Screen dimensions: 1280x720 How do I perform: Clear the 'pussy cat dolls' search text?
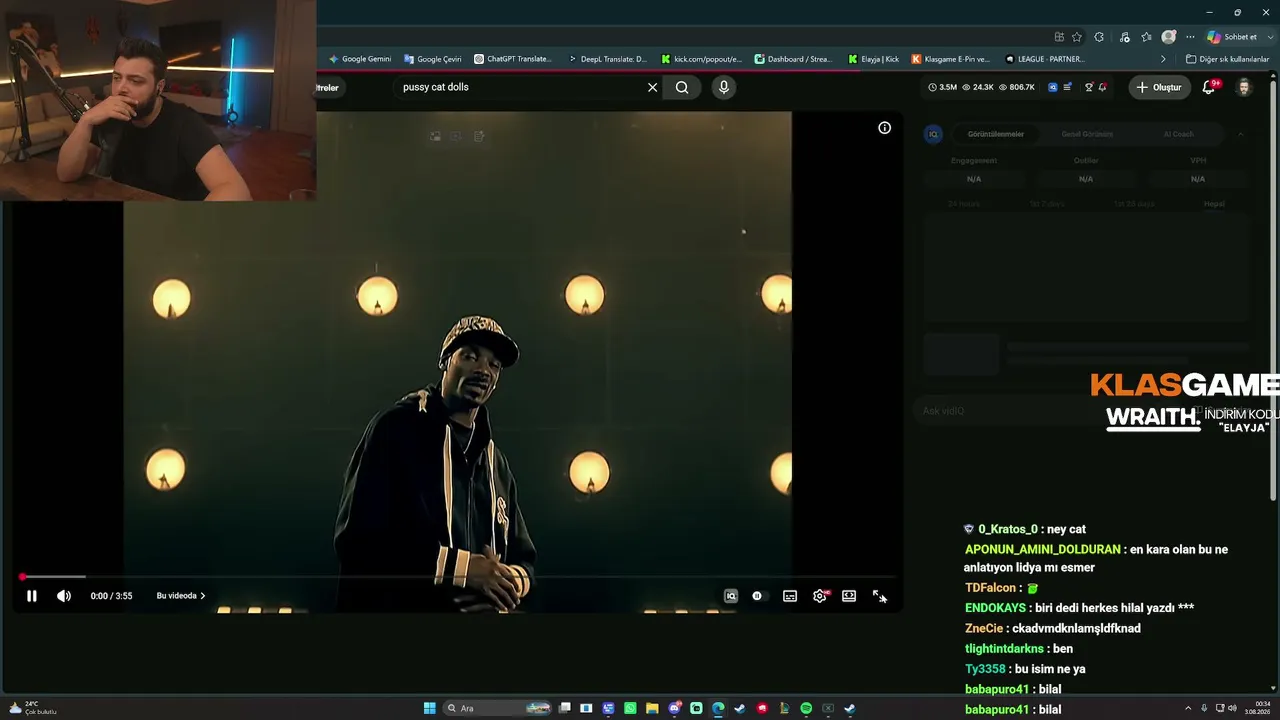click(653, 87)
